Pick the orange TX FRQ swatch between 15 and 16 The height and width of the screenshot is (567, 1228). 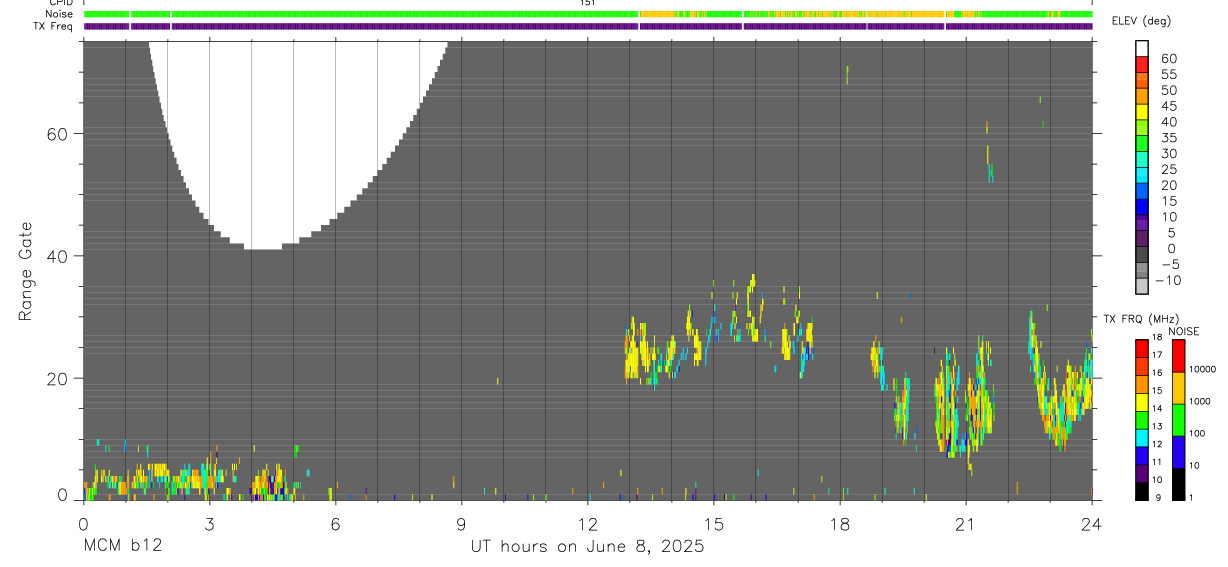coord(1142,384)
